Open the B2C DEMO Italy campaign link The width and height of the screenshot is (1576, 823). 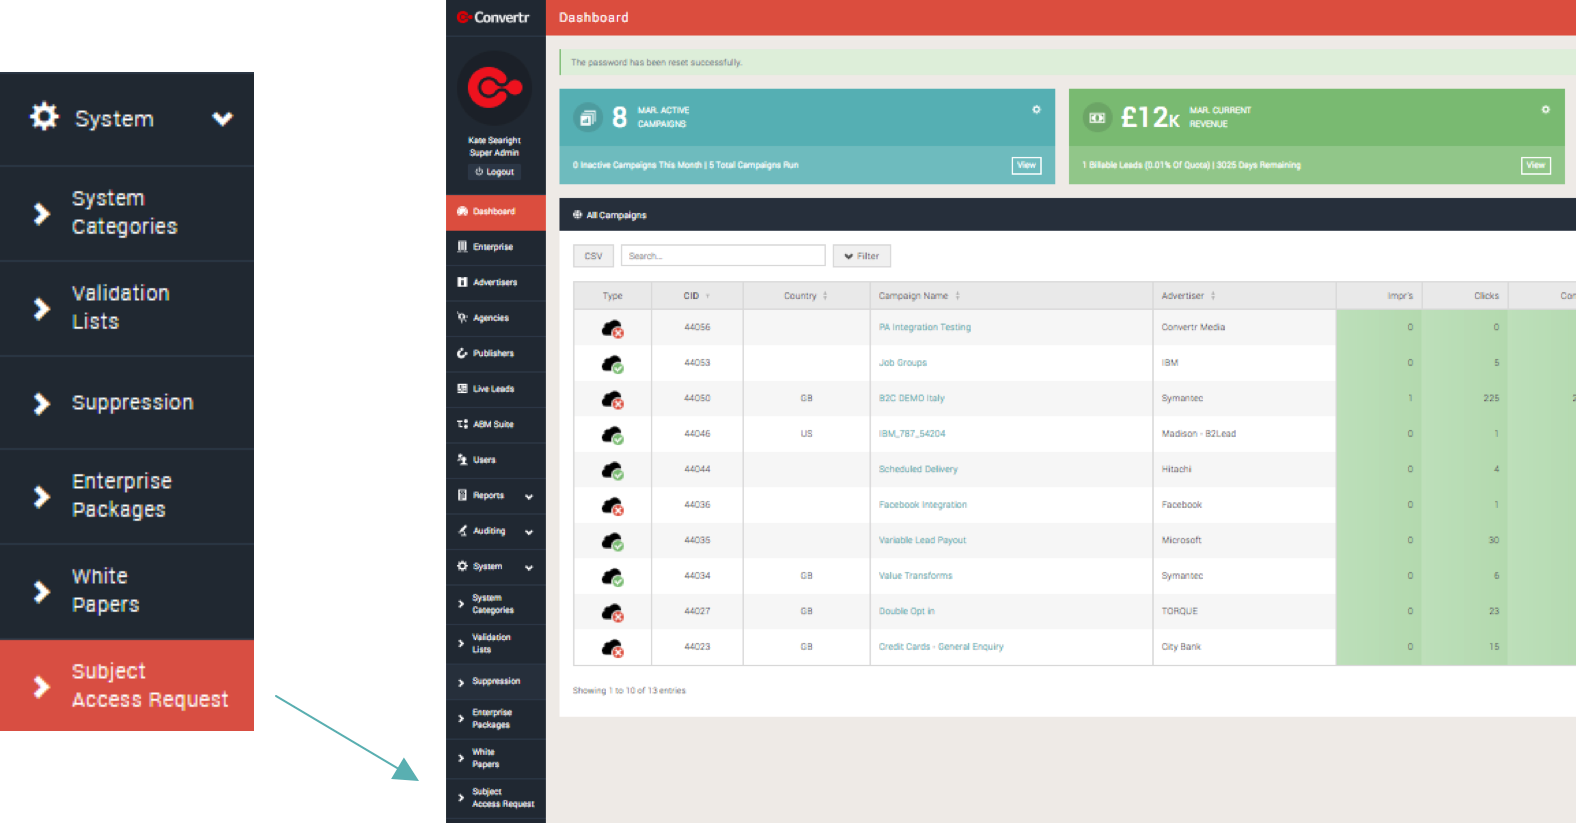click(x=911, y=398)
